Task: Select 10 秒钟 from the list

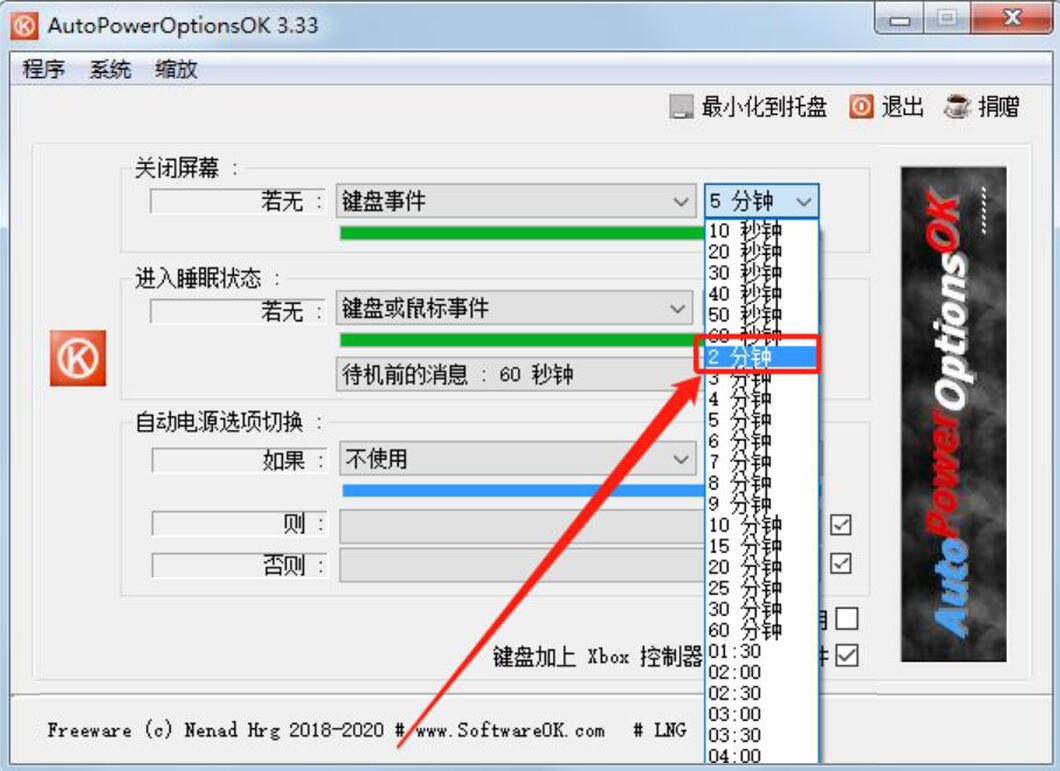Action: click(x=761, y=231)
